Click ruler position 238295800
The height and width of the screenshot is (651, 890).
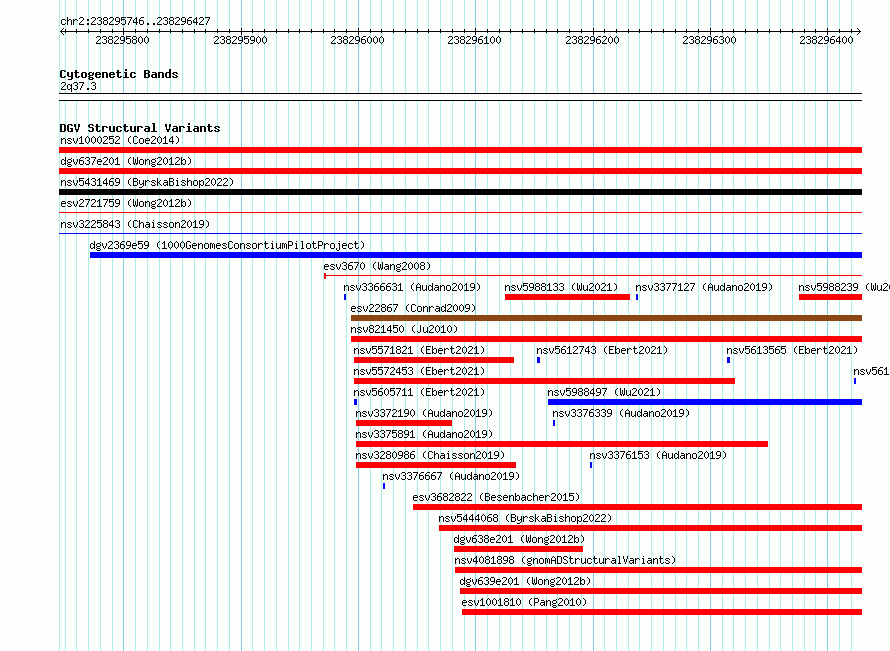[123, 40]
